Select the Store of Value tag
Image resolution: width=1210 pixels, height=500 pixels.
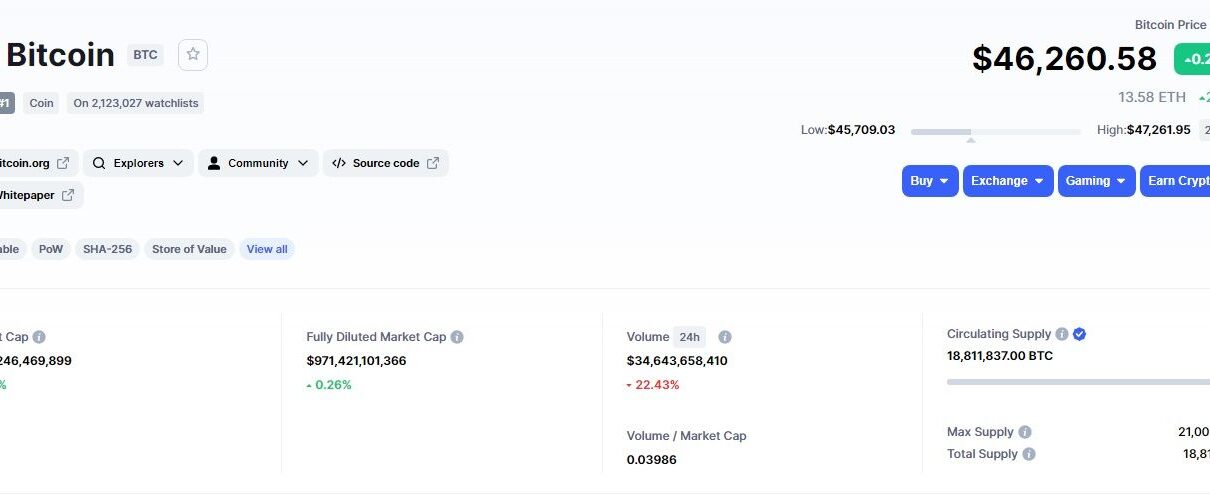tap(189, 249)
